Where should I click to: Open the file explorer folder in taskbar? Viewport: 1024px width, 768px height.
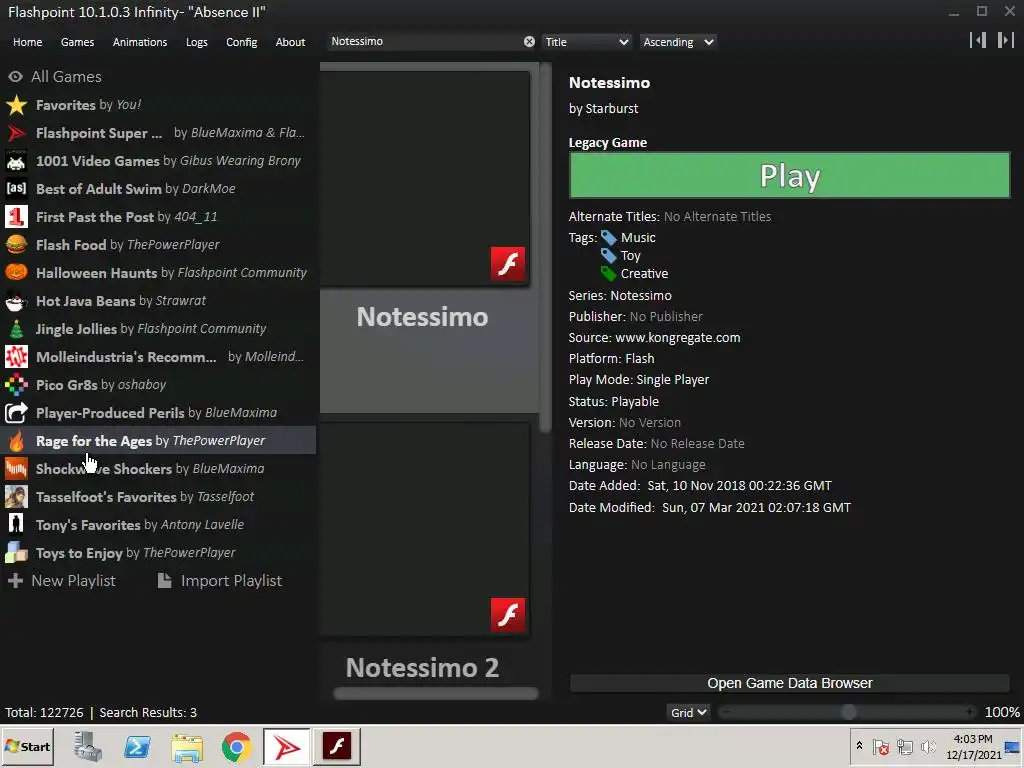pyautogui.click(x=187, y=746)
